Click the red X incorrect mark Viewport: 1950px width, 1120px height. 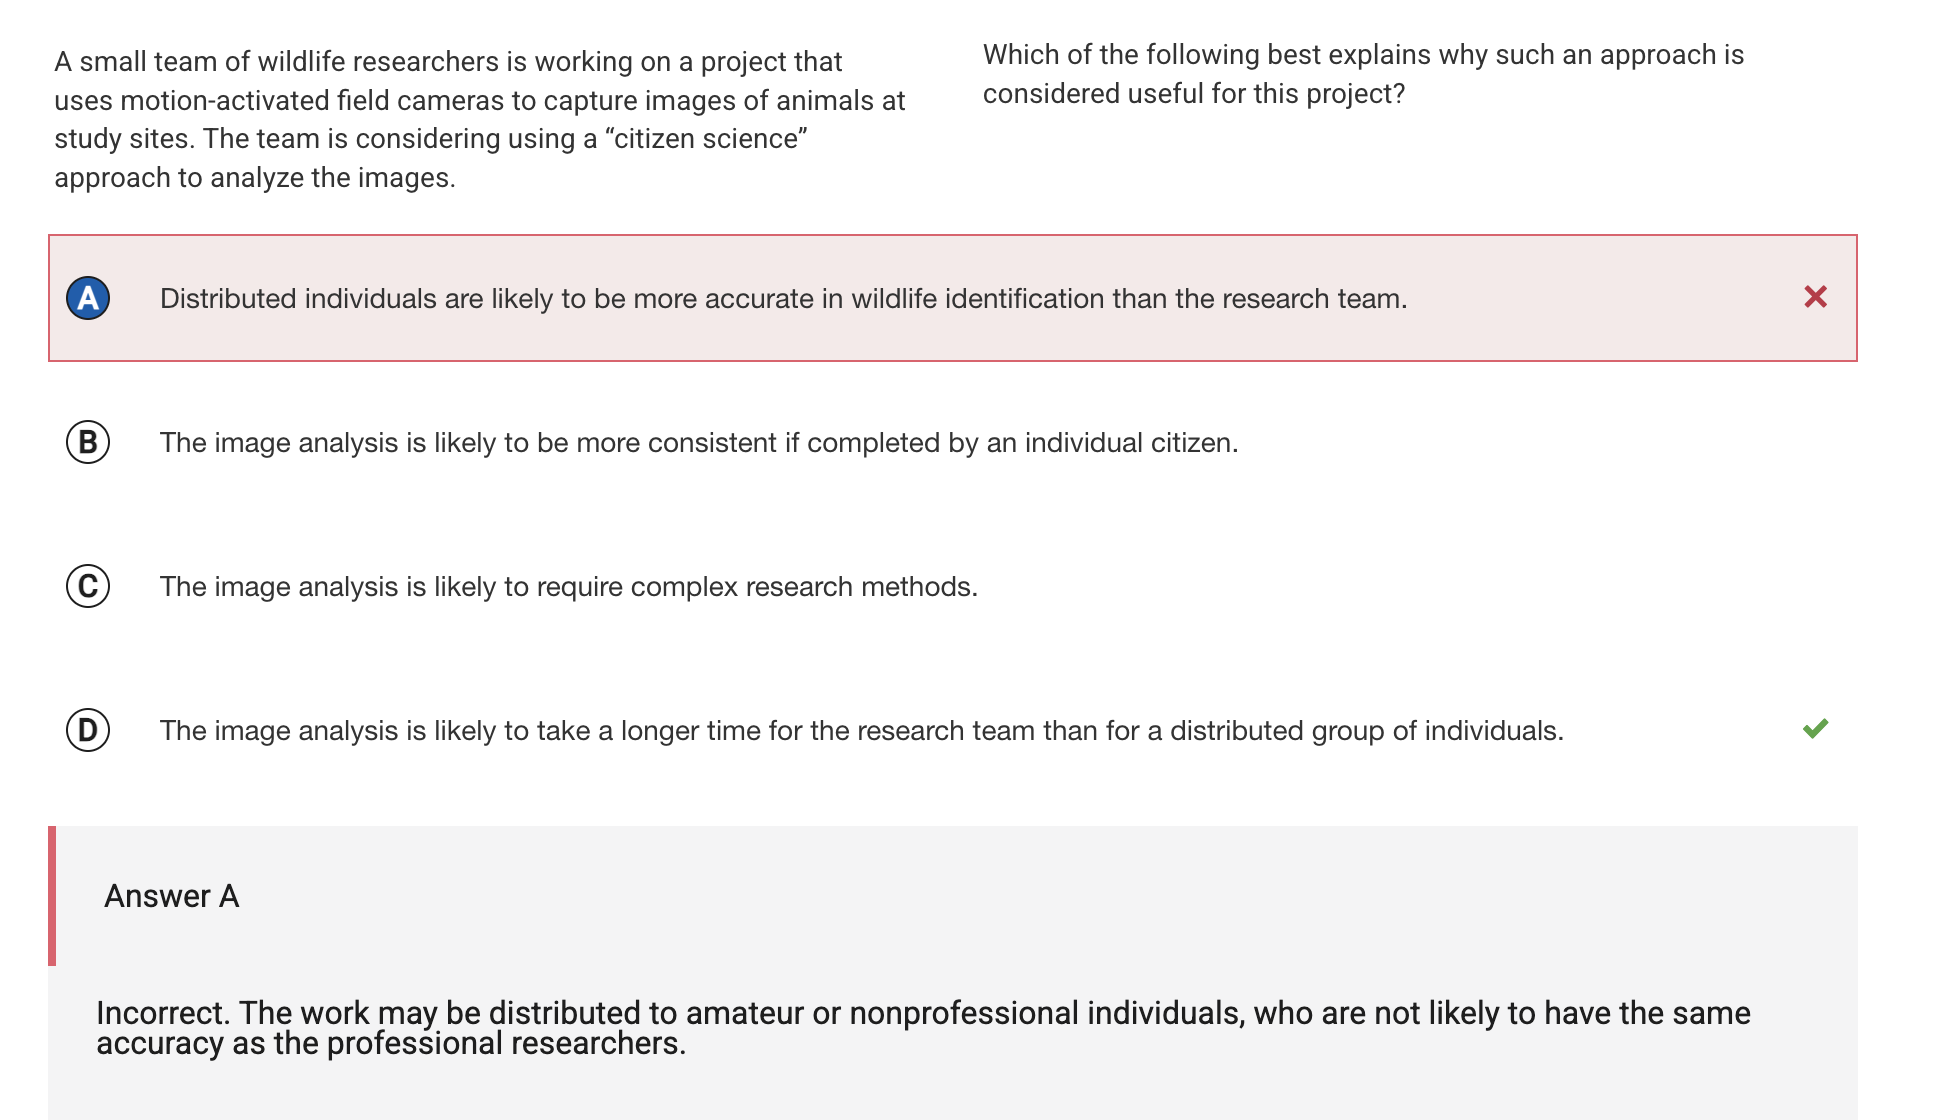coord(1815,297)
